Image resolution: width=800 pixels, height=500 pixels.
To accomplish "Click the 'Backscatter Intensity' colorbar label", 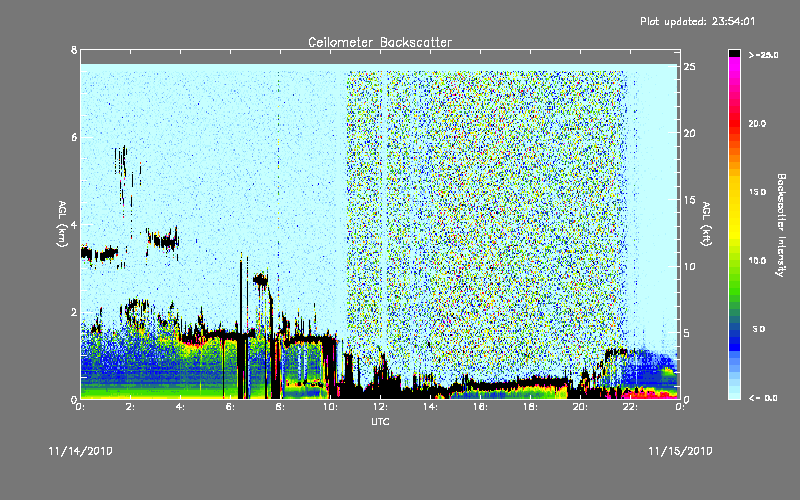I will pyautogui.click(x=781, y=225).
